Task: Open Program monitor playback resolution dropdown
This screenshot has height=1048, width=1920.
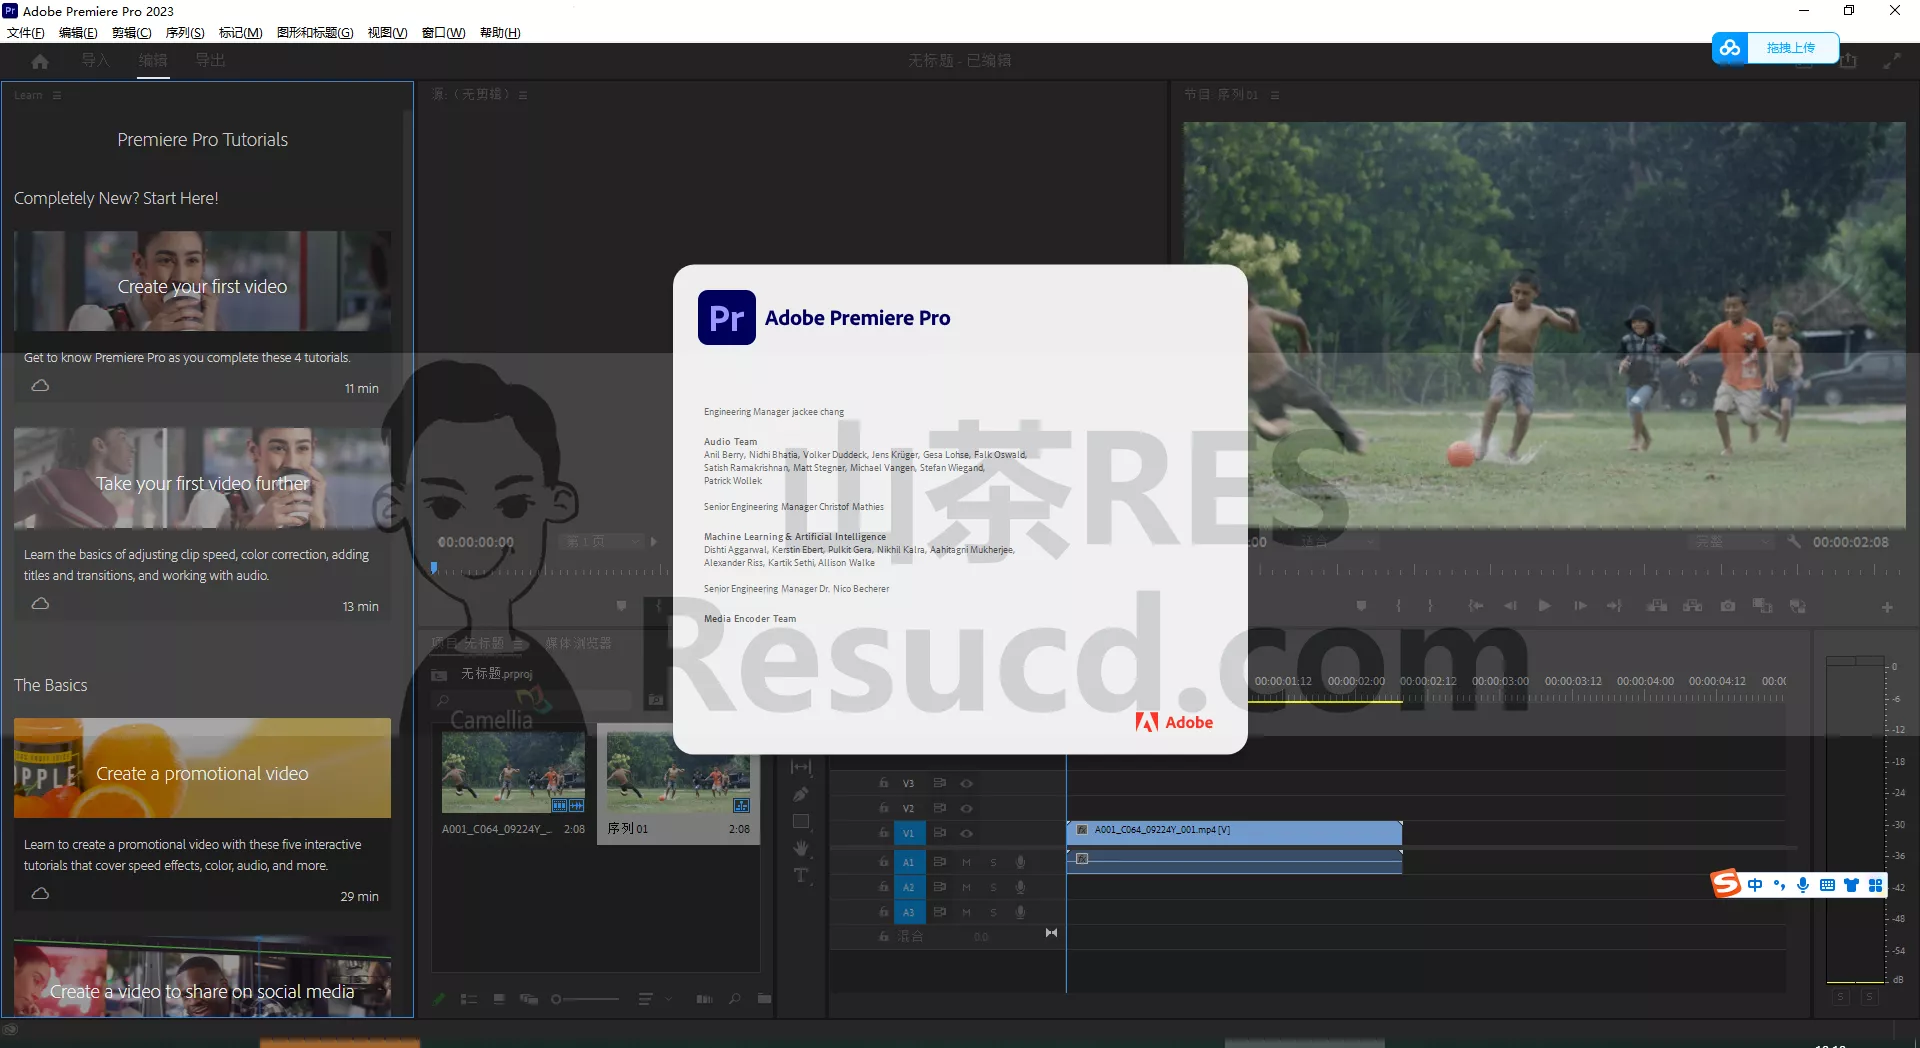Action: click(1730, 541)
